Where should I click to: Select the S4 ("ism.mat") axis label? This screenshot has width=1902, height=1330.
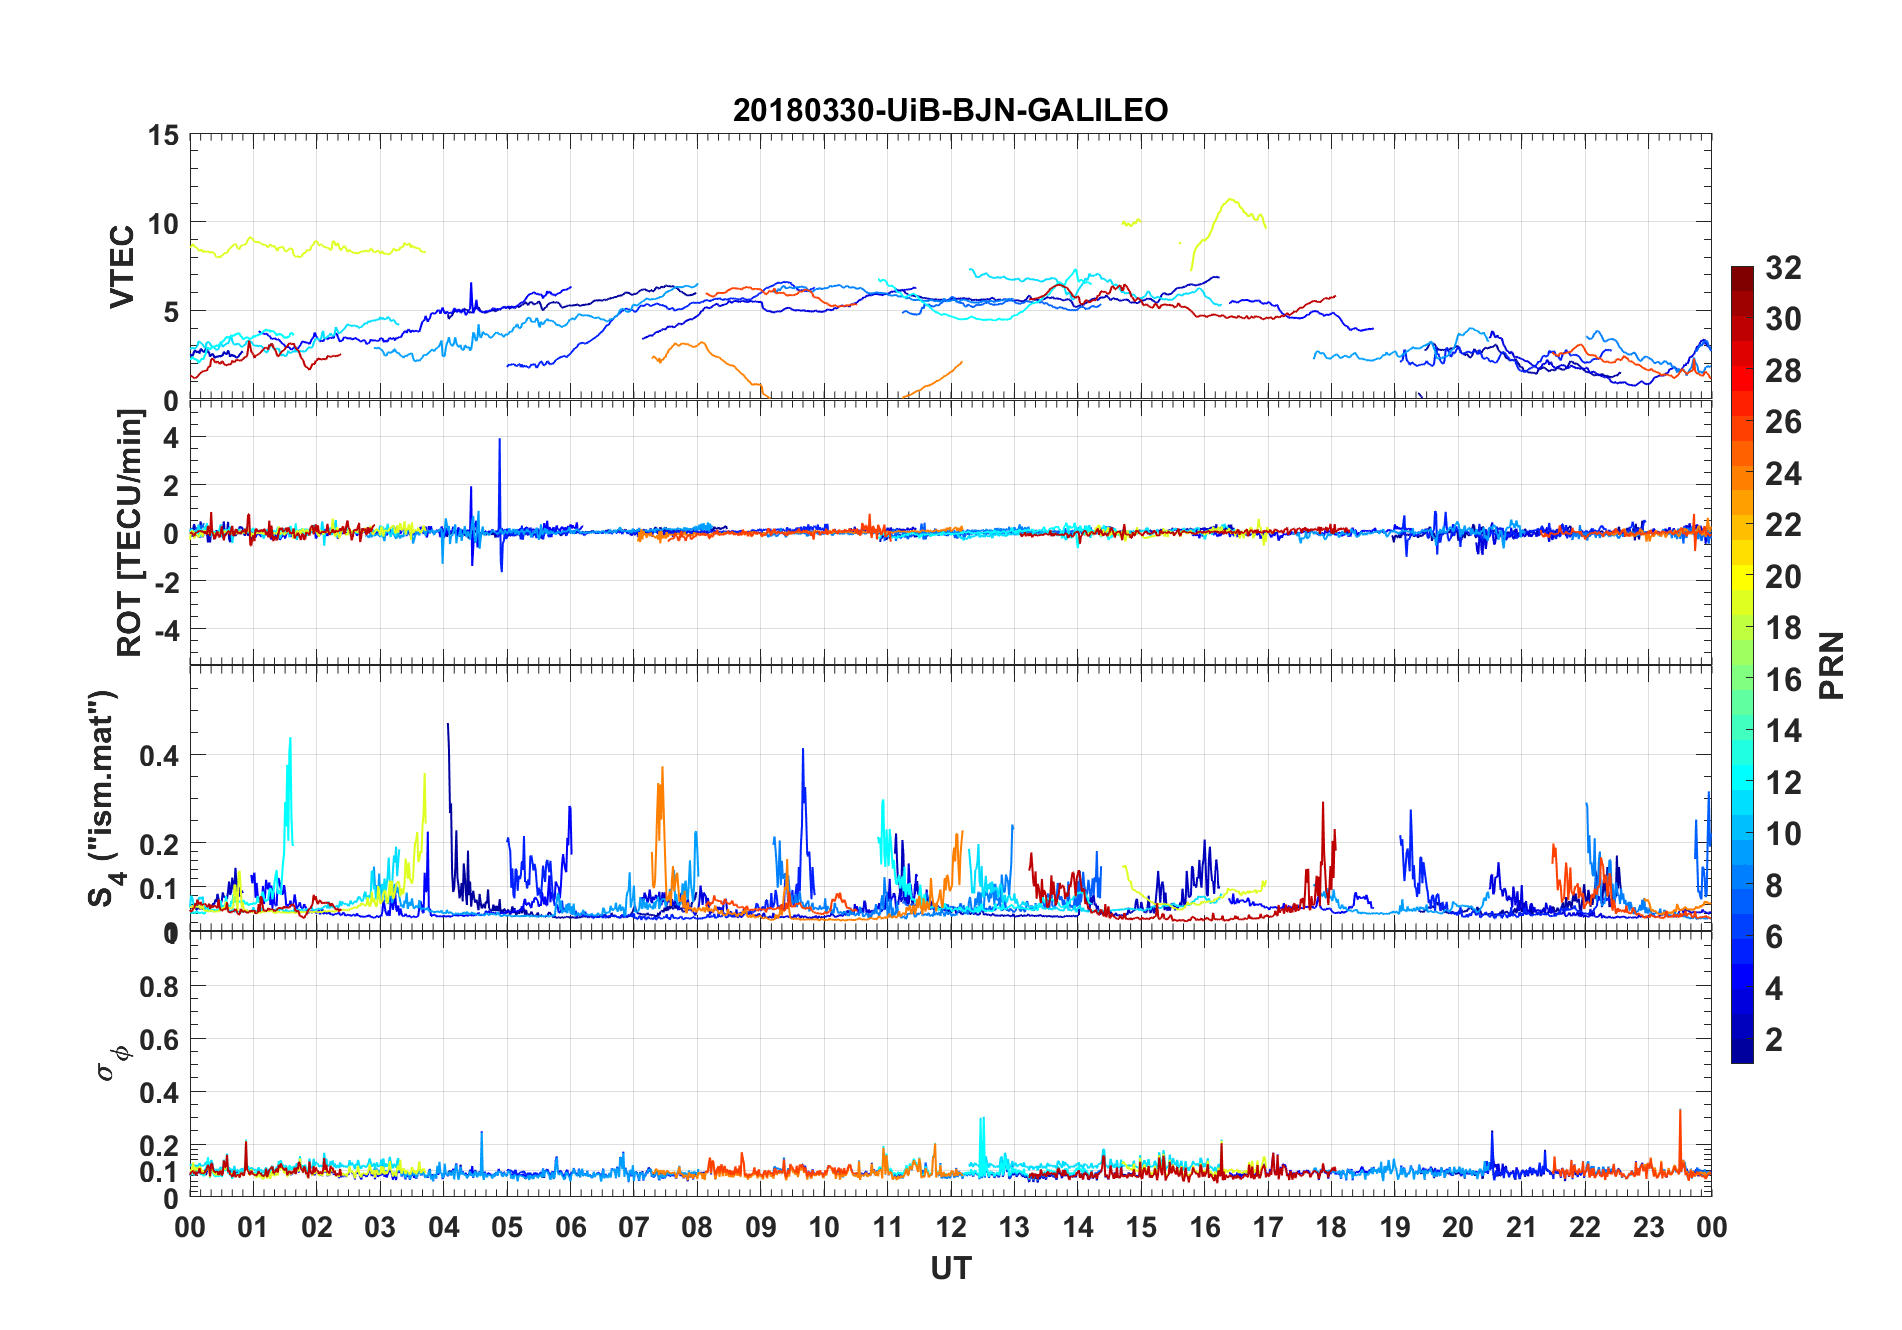pyautogui.click(x=104, y=799)
